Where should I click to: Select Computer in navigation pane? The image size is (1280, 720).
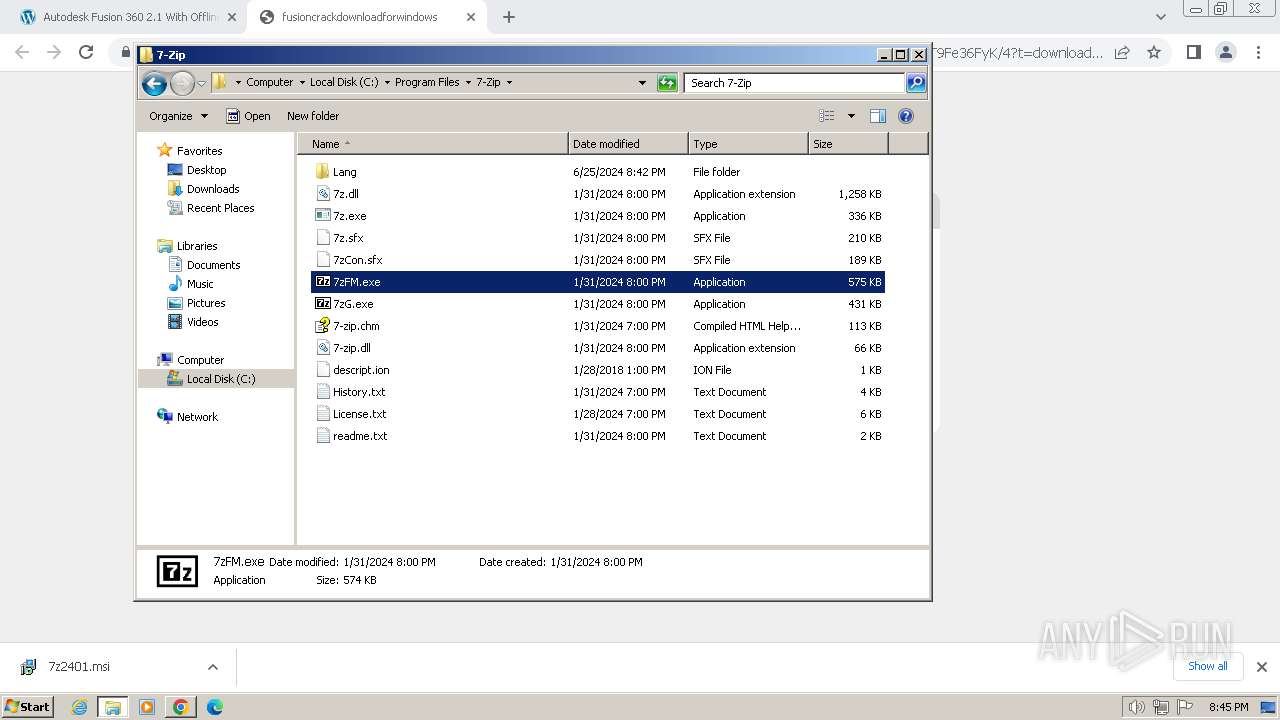200,360
